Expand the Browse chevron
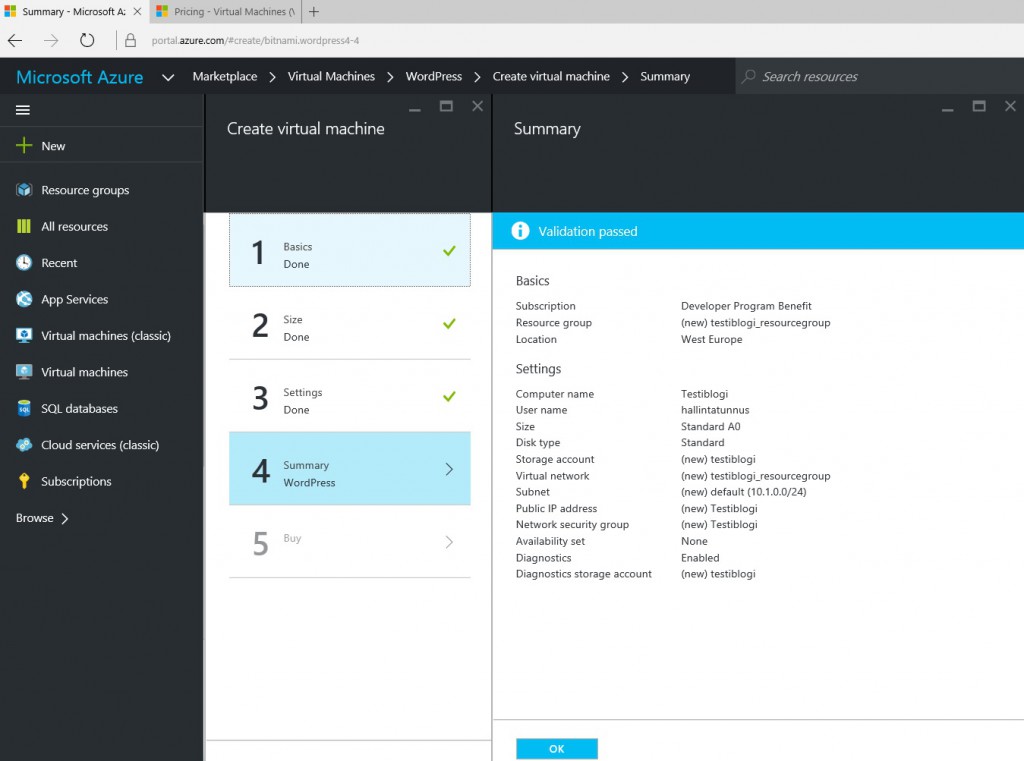Image resolution: width=1024 pixels, height=761 pixels. 65,519
